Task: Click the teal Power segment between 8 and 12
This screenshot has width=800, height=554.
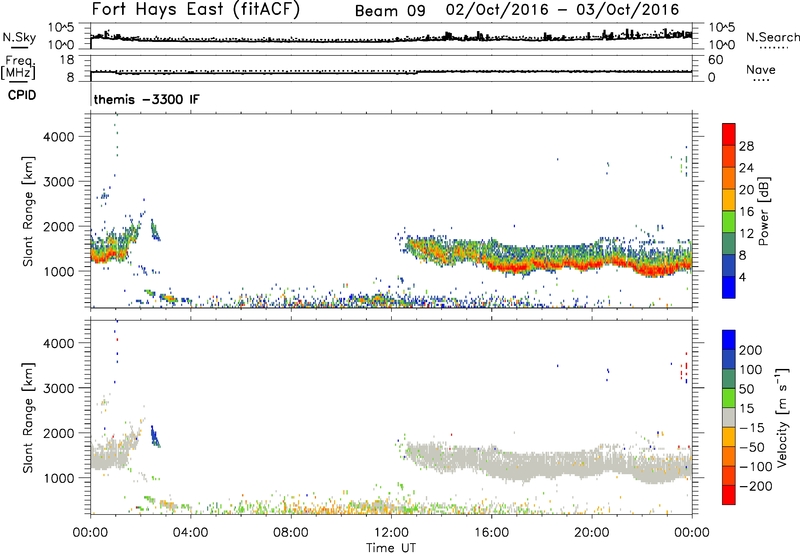Action: click(x=729, y=244)
